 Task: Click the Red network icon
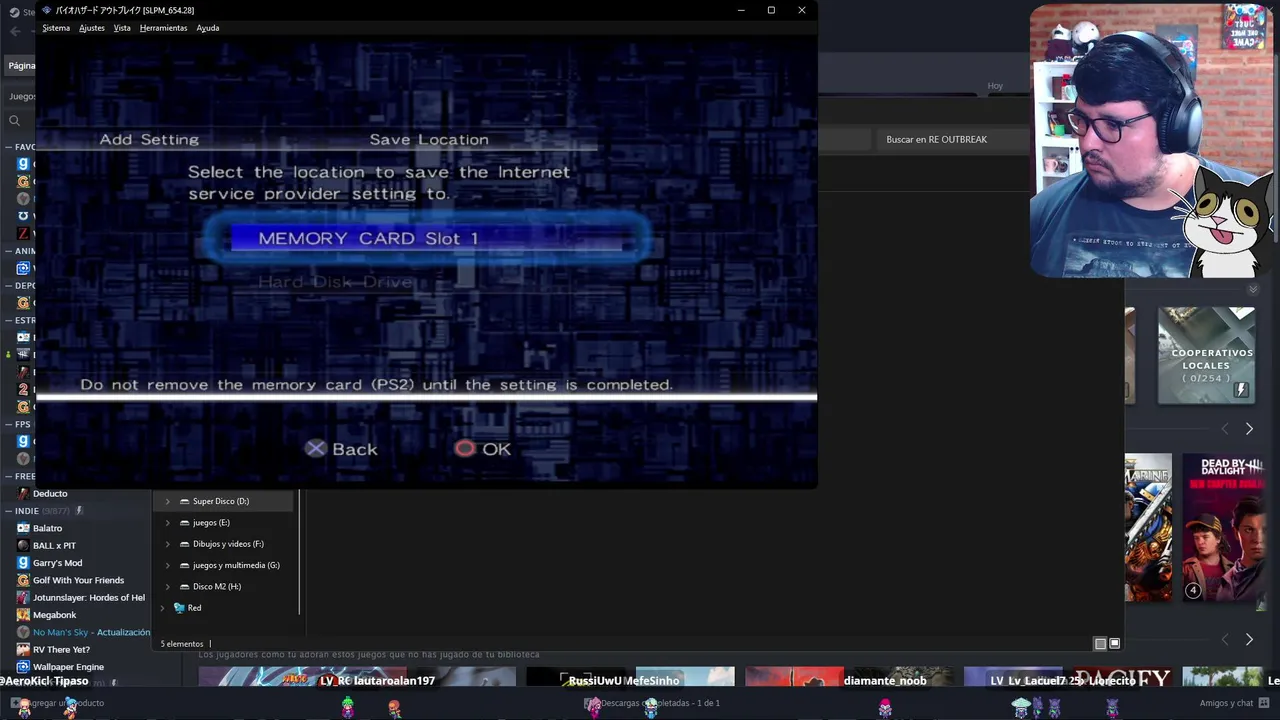coord(179,608)
